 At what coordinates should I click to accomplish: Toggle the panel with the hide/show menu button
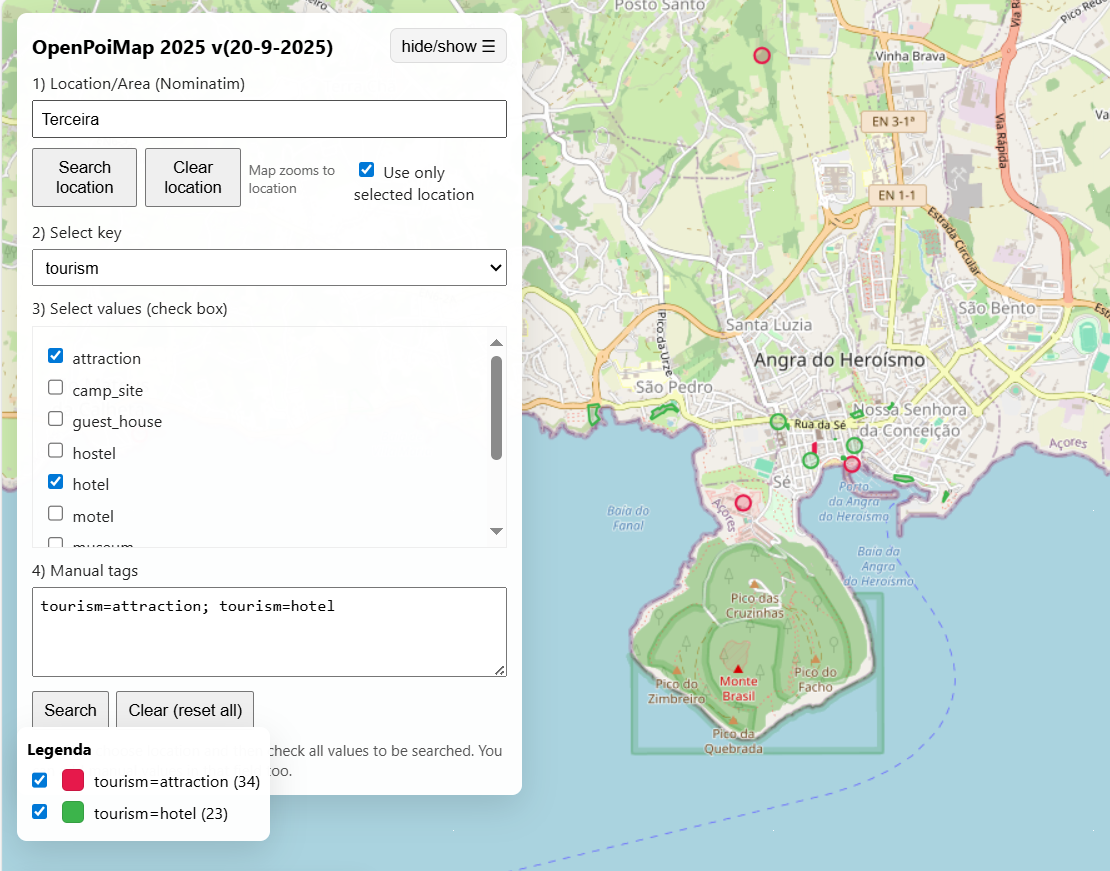pos(448,46)
